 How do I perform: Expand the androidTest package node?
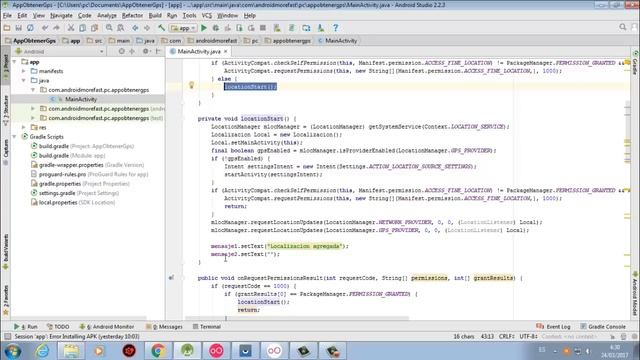(x=33, y=109)
